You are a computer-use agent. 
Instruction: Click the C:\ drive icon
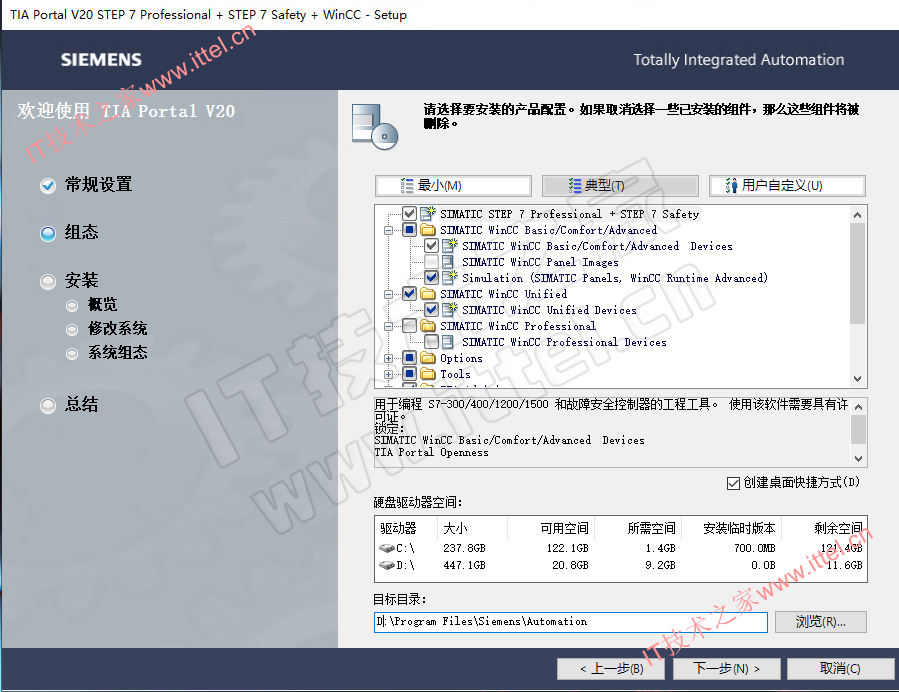coord(386,548)
